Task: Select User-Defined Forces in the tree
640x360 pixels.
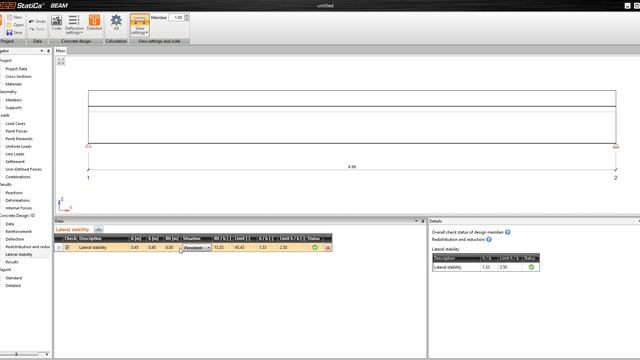Action: click(x=24, y=169)
